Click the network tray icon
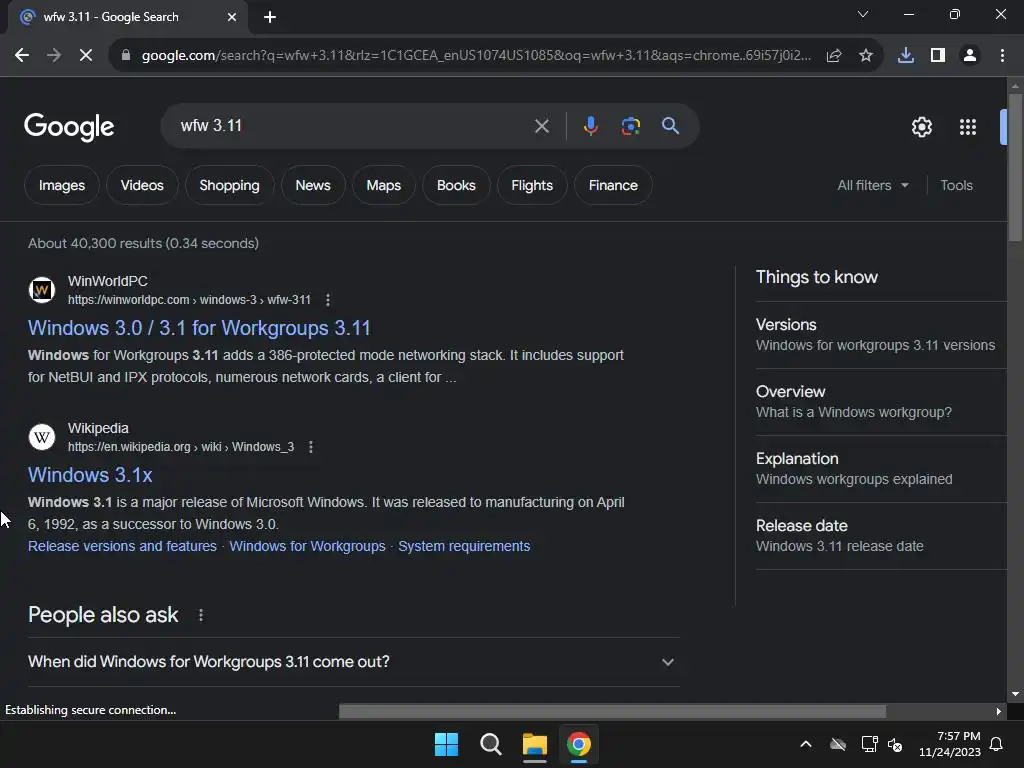The height and width of the screenshot is (768, 1024). (869, 744)
